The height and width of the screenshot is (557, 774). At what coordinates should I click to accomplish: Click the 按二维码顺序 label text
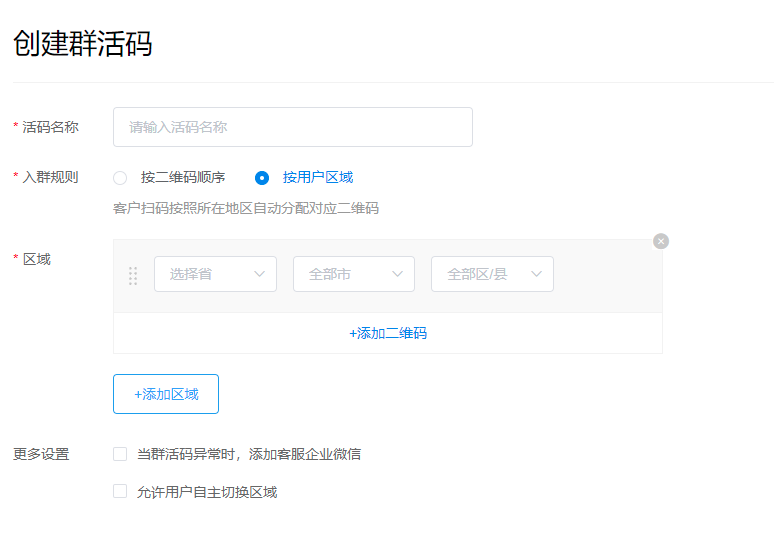point(182,178)
